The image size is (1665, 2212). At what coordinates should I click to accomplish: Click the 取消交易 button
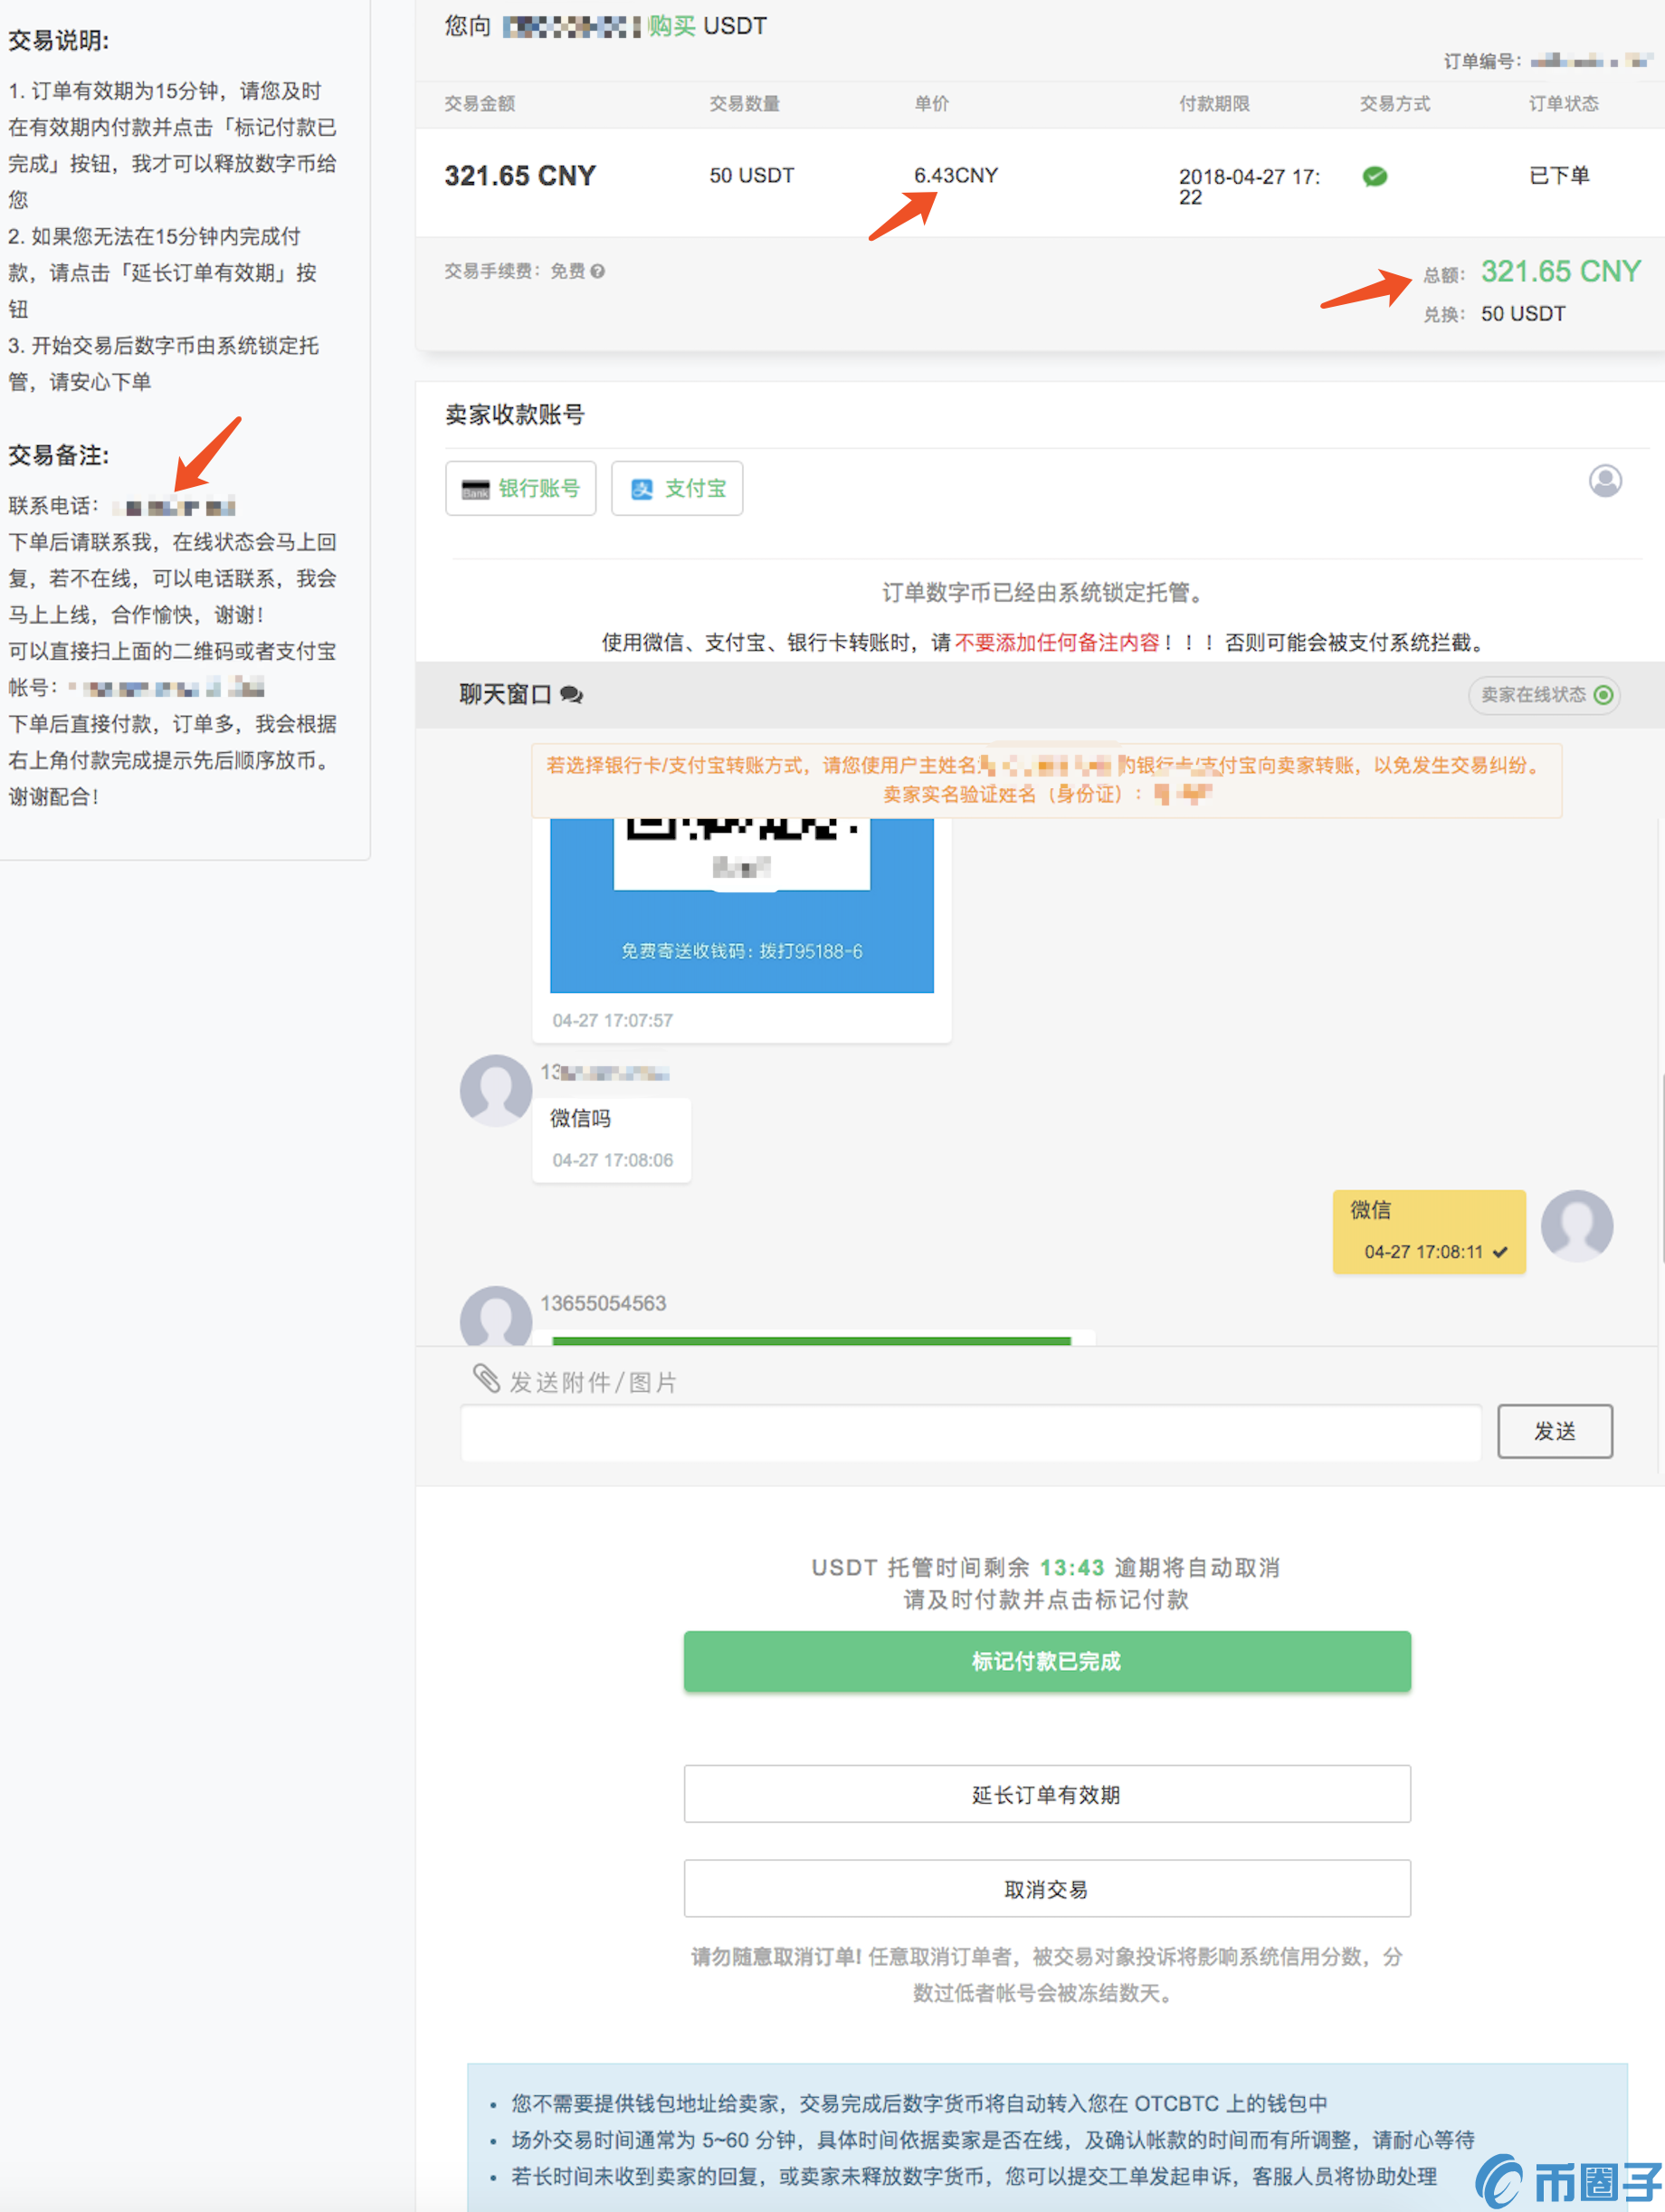[x=1046, y=1889]
